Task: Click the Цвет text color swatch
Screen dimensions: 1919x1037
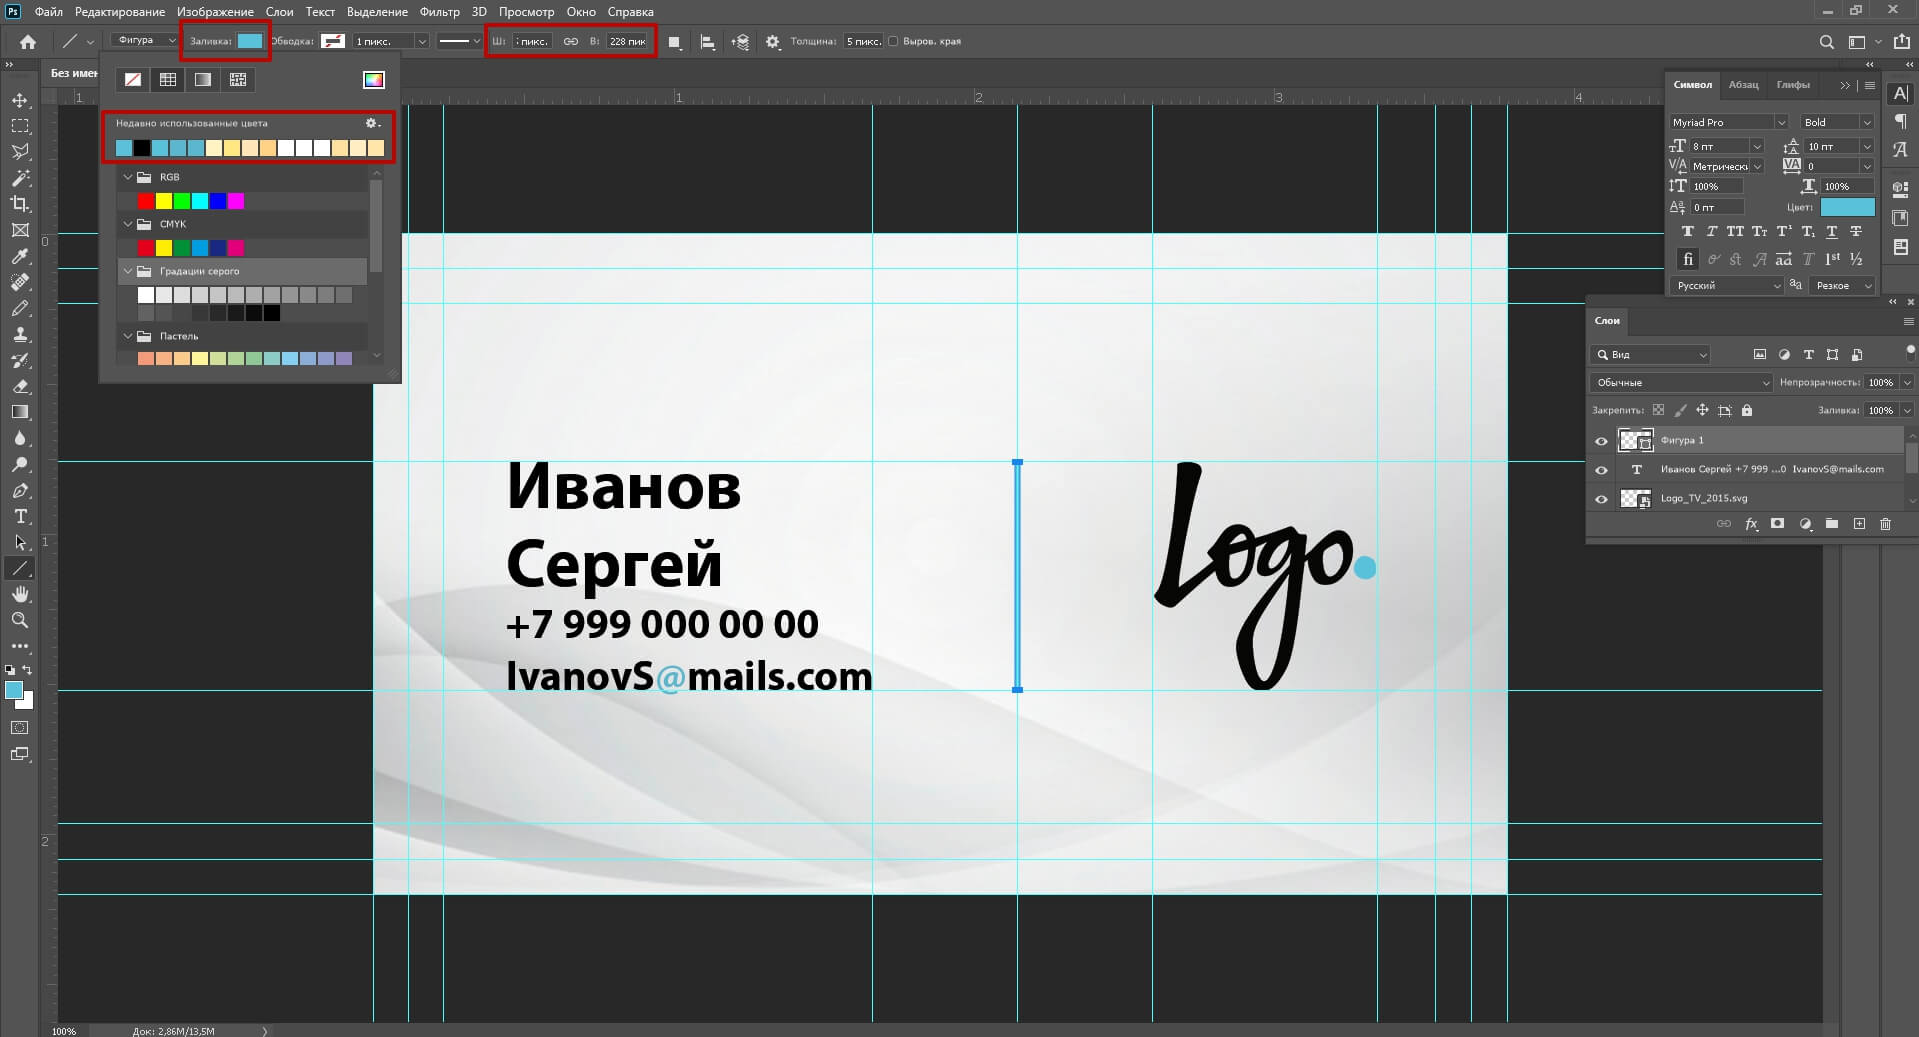Action: point(1847,207)
